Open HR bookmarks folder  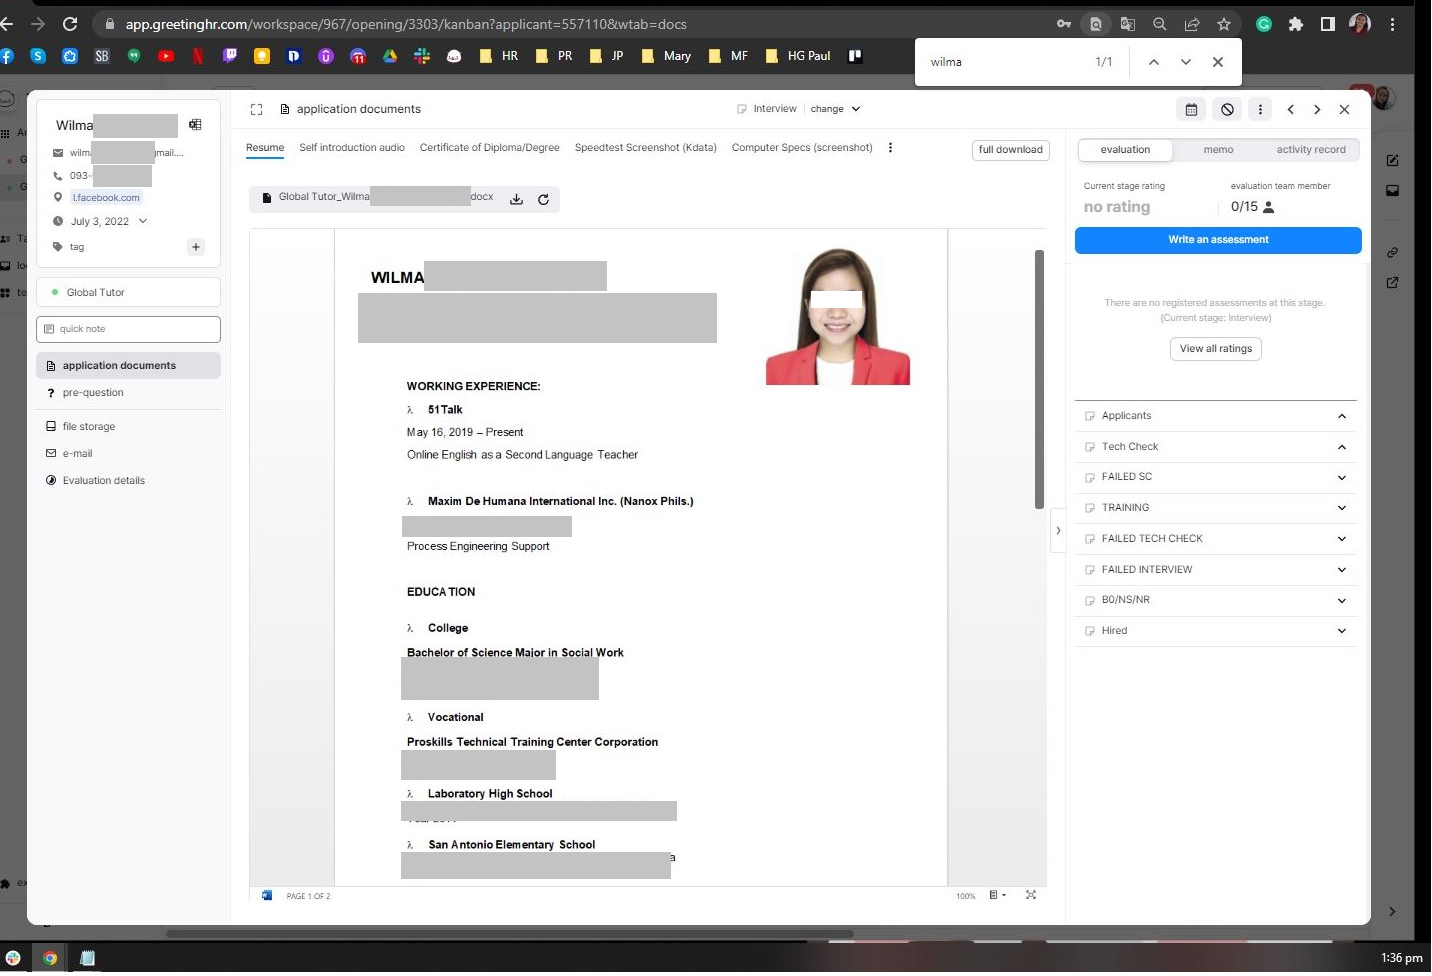499,56
